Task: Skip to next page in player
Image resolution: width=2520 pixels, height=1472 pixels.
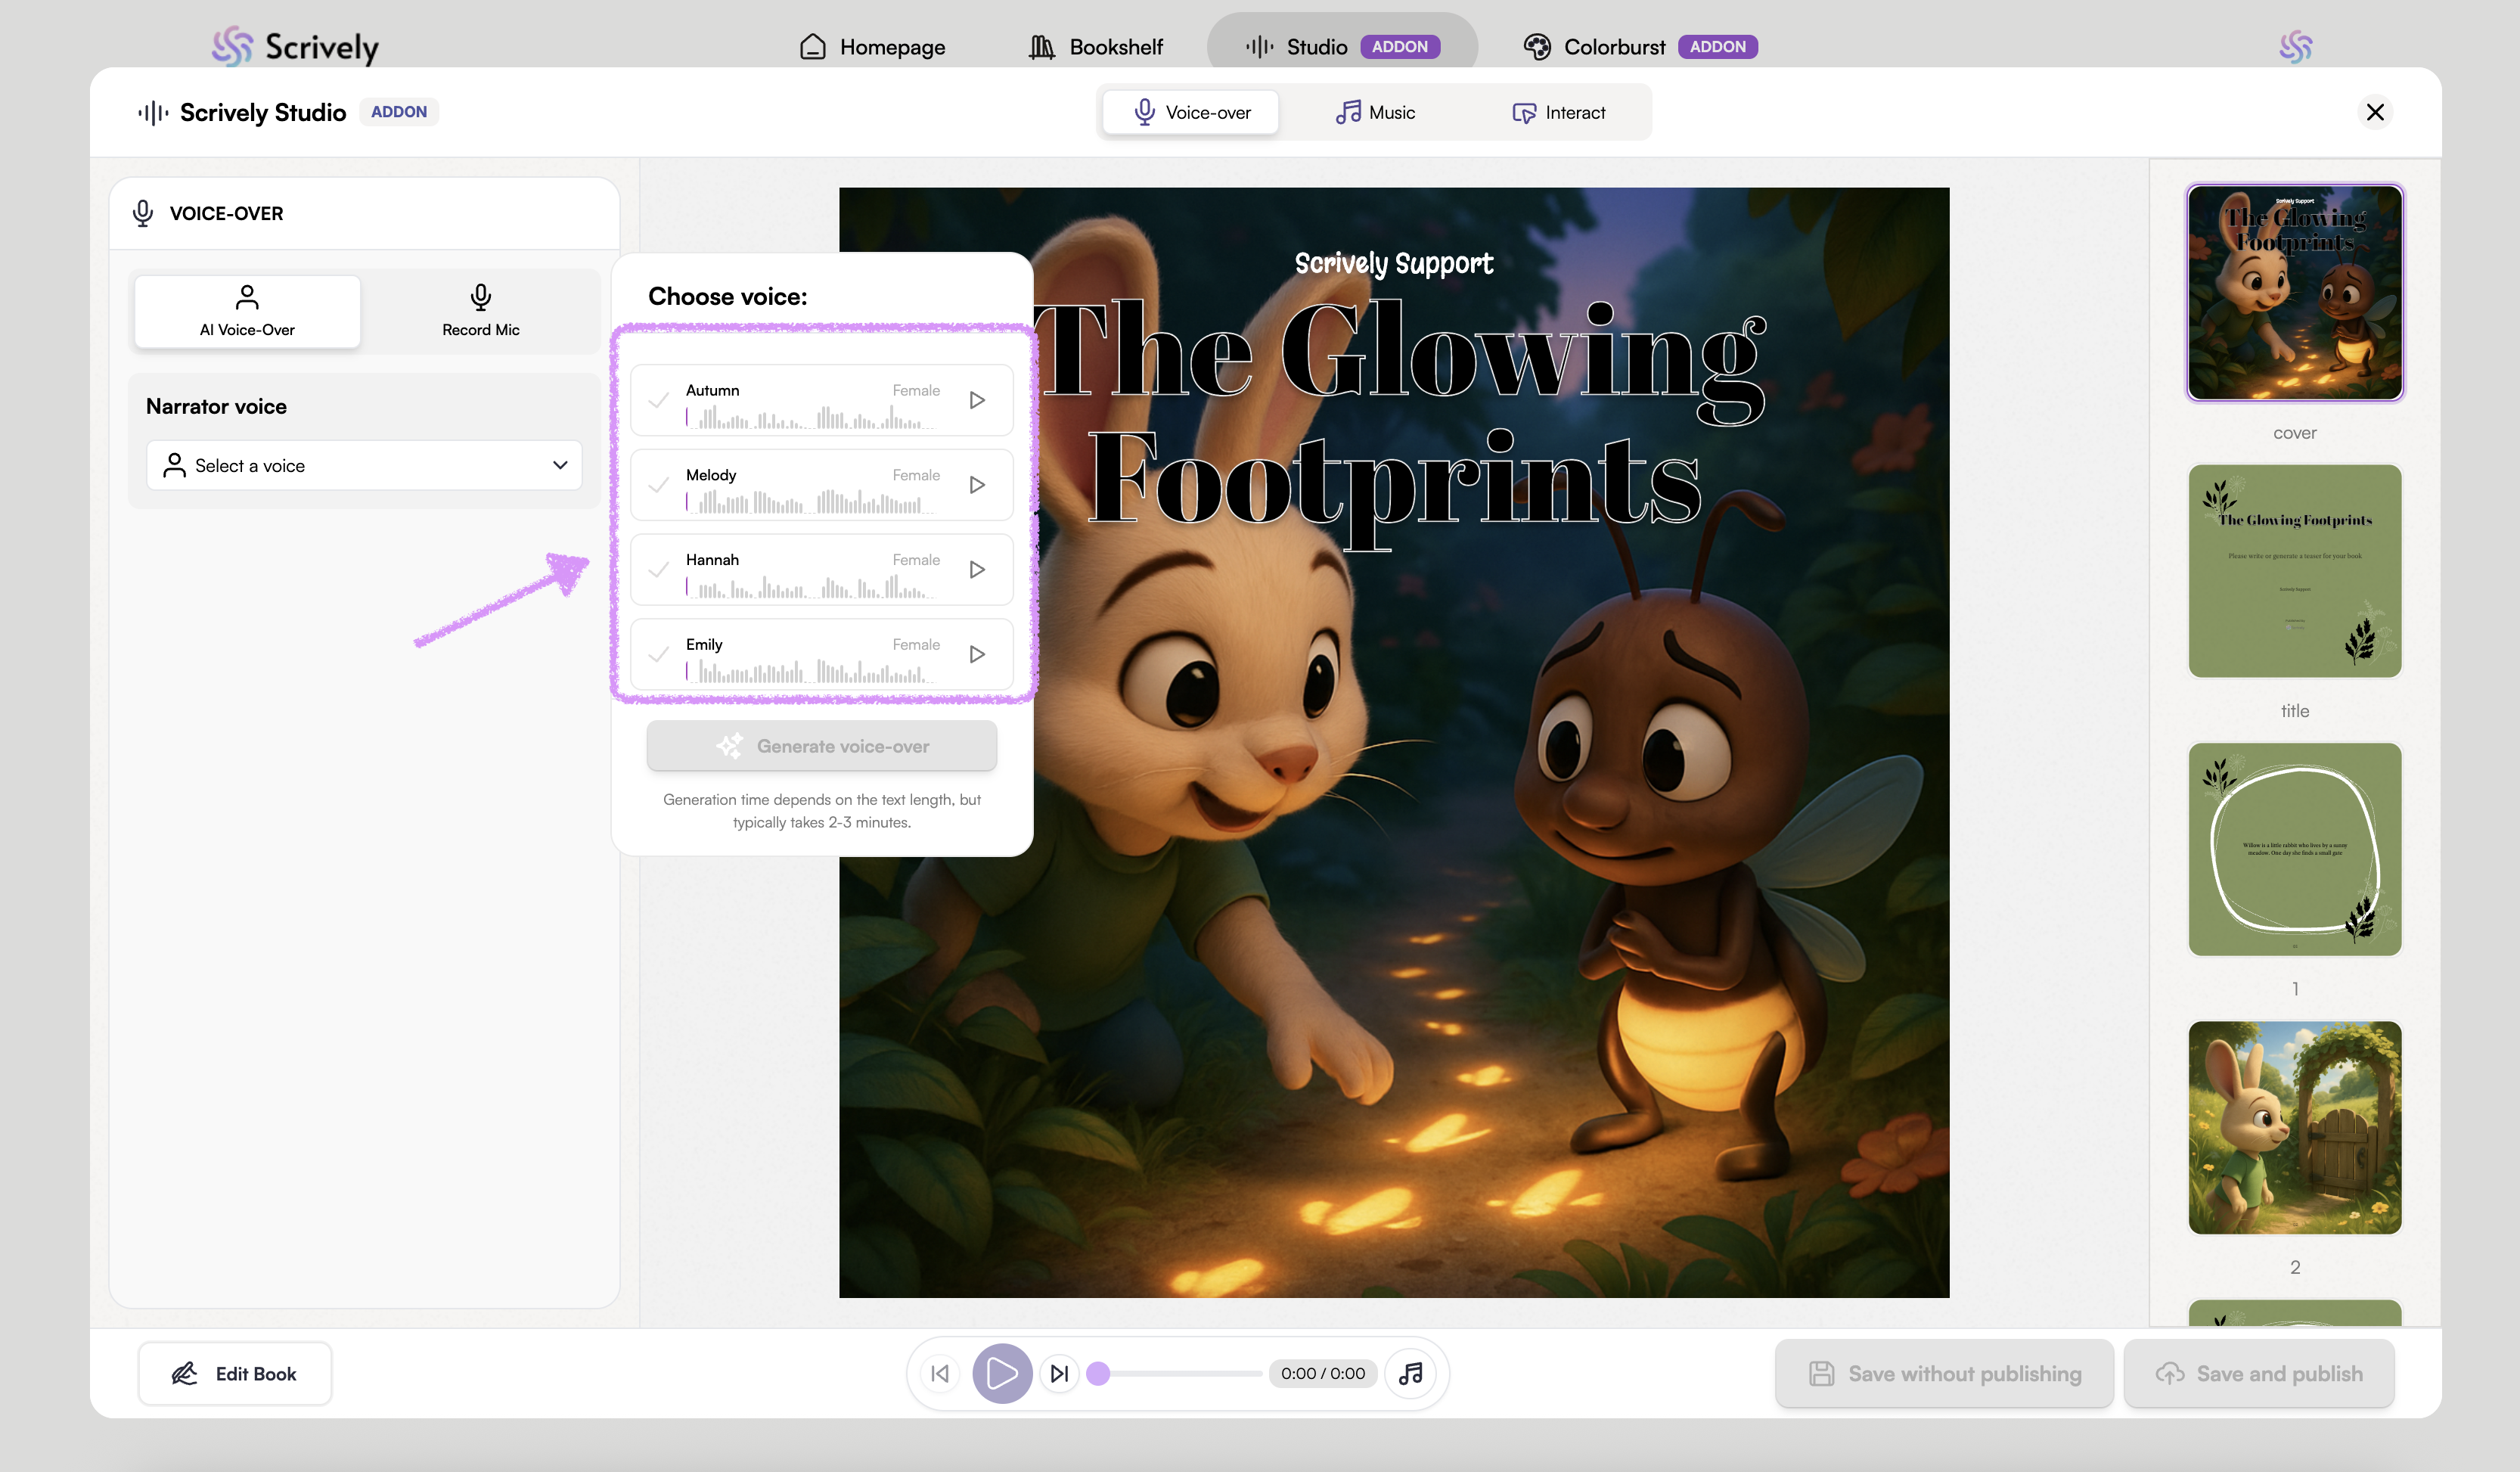Action: point(1059,1373)
